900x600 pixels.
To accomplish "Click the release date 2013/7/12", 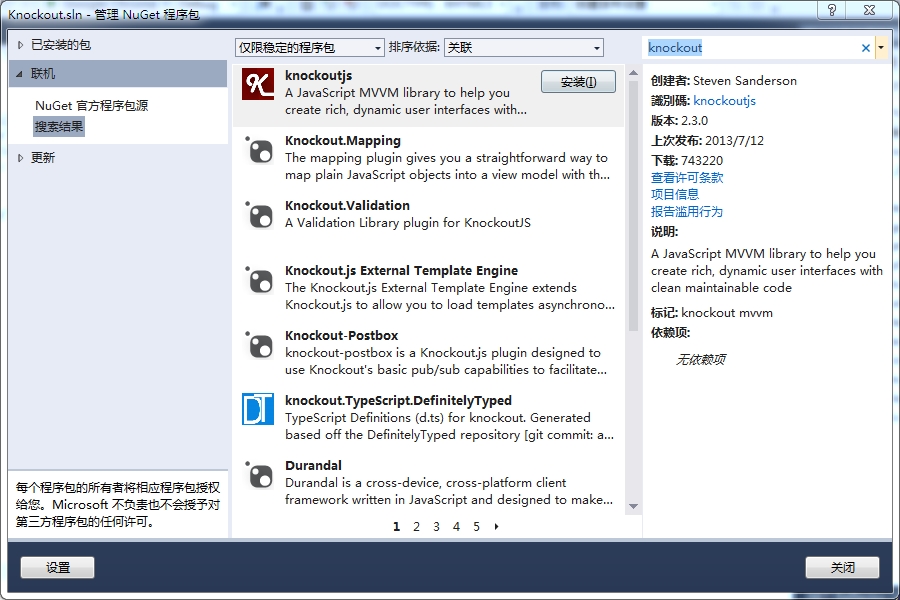I will click(x=734, y=141).
